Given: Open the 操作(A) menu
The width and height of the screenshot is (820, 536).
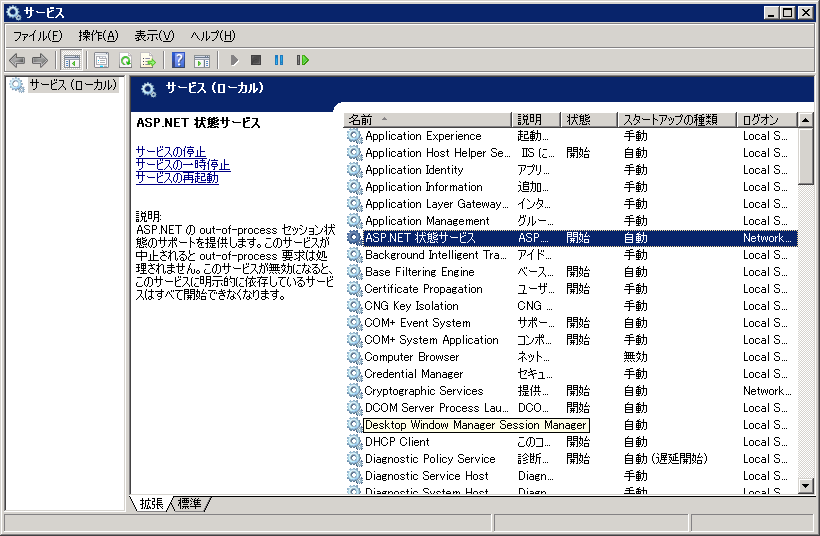Looking at the screenshot, I should coord(98,36).
